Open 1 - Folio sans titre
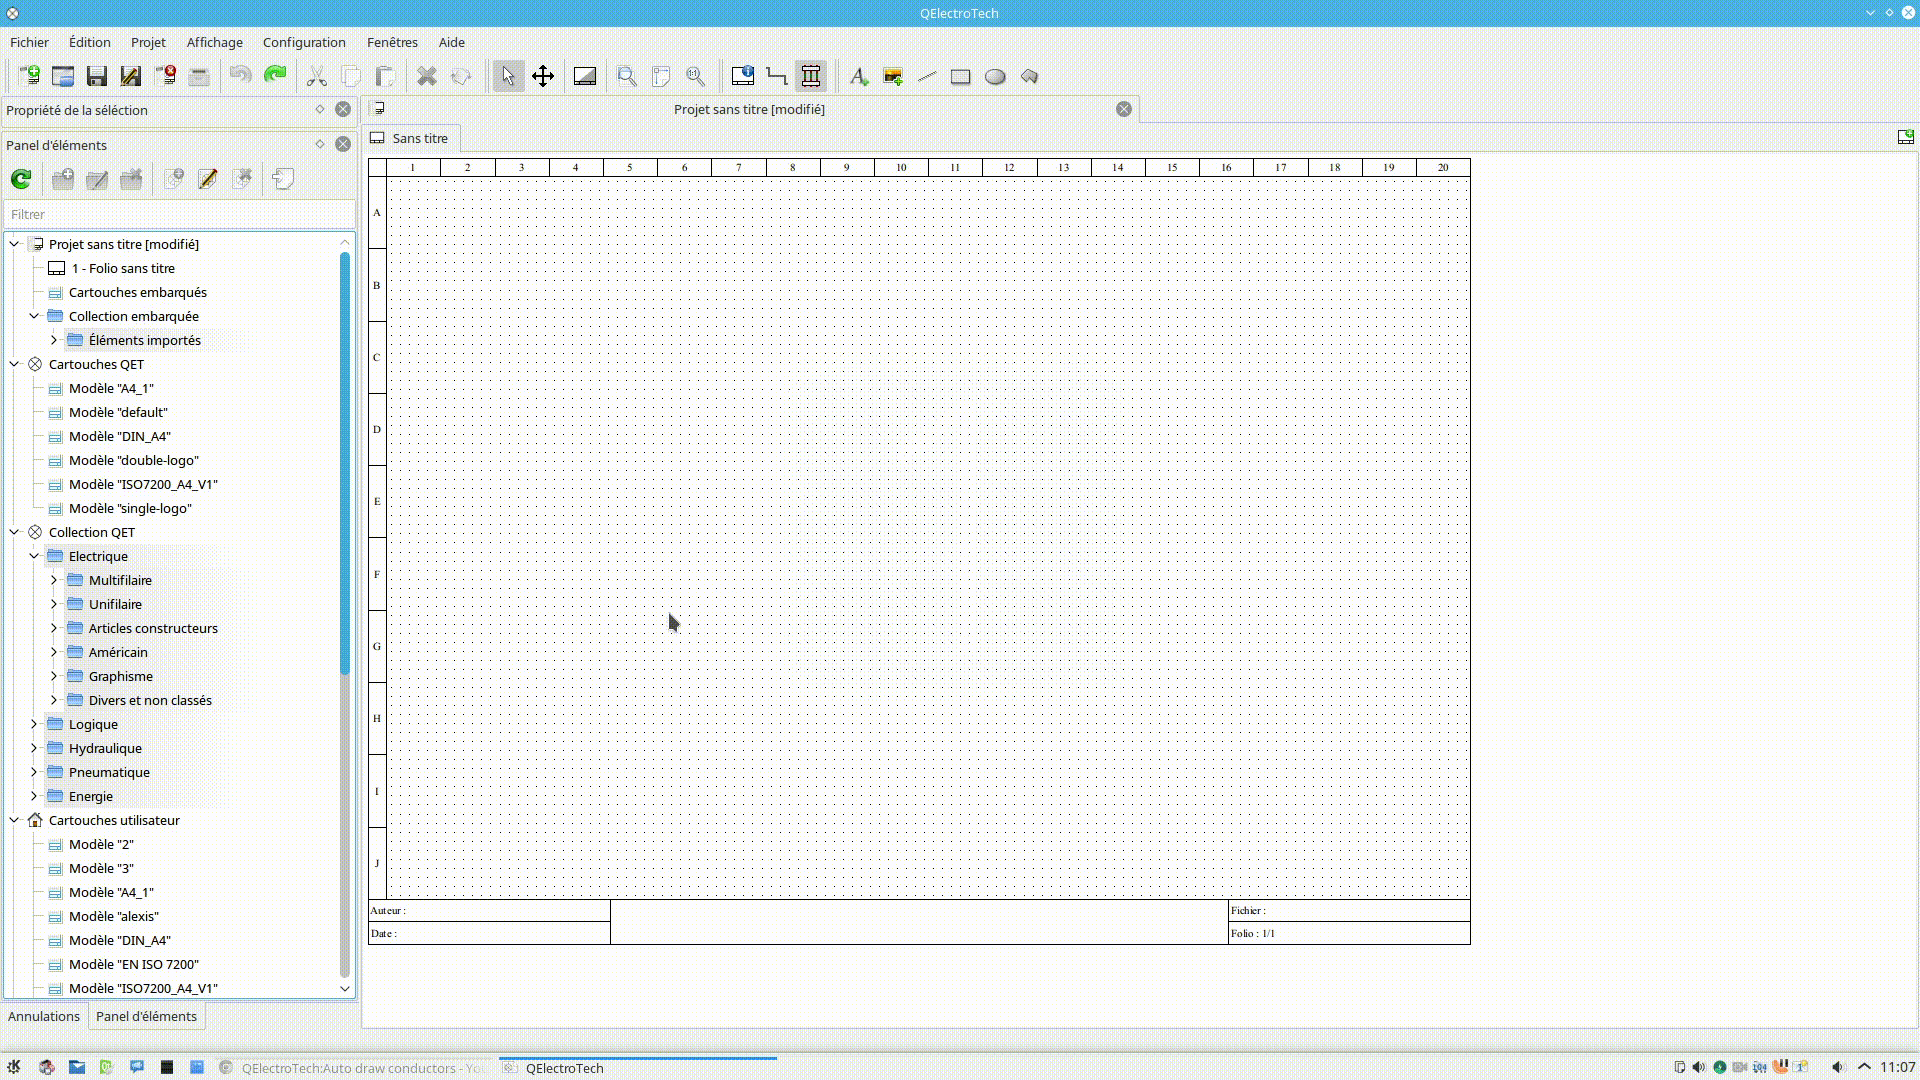This screenshot has height=1080, width=1920. (123, 268)
